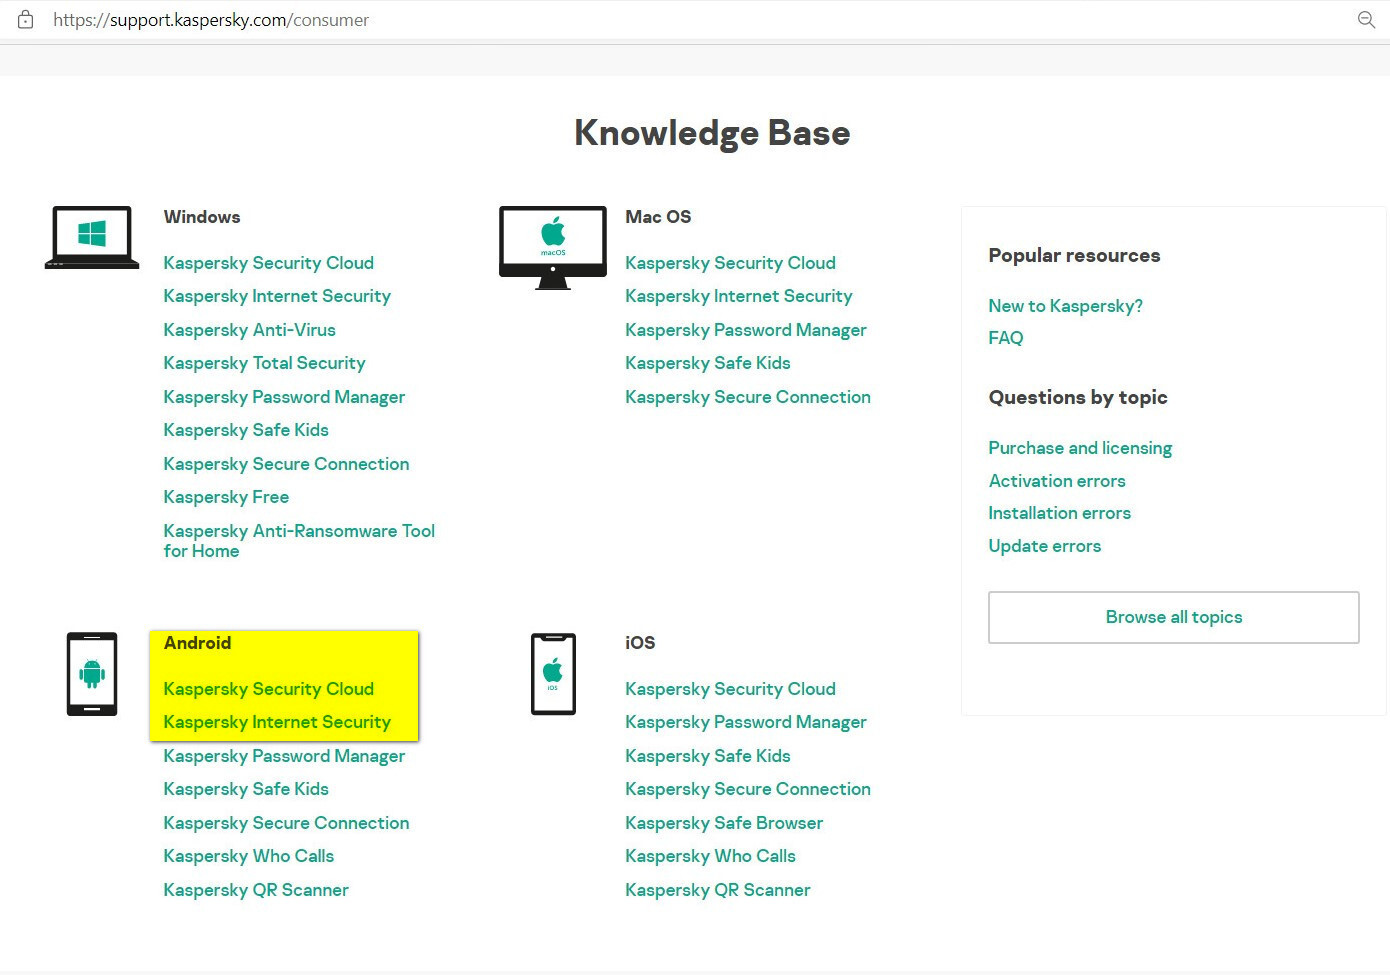Click the Mac OS monitor icon
1390x975 pixels.
point(553,248)
